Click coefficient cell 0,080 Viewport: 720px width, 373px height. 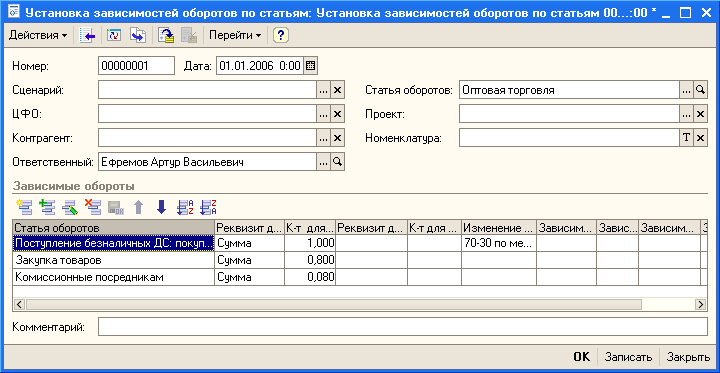[x=310, y=277]
